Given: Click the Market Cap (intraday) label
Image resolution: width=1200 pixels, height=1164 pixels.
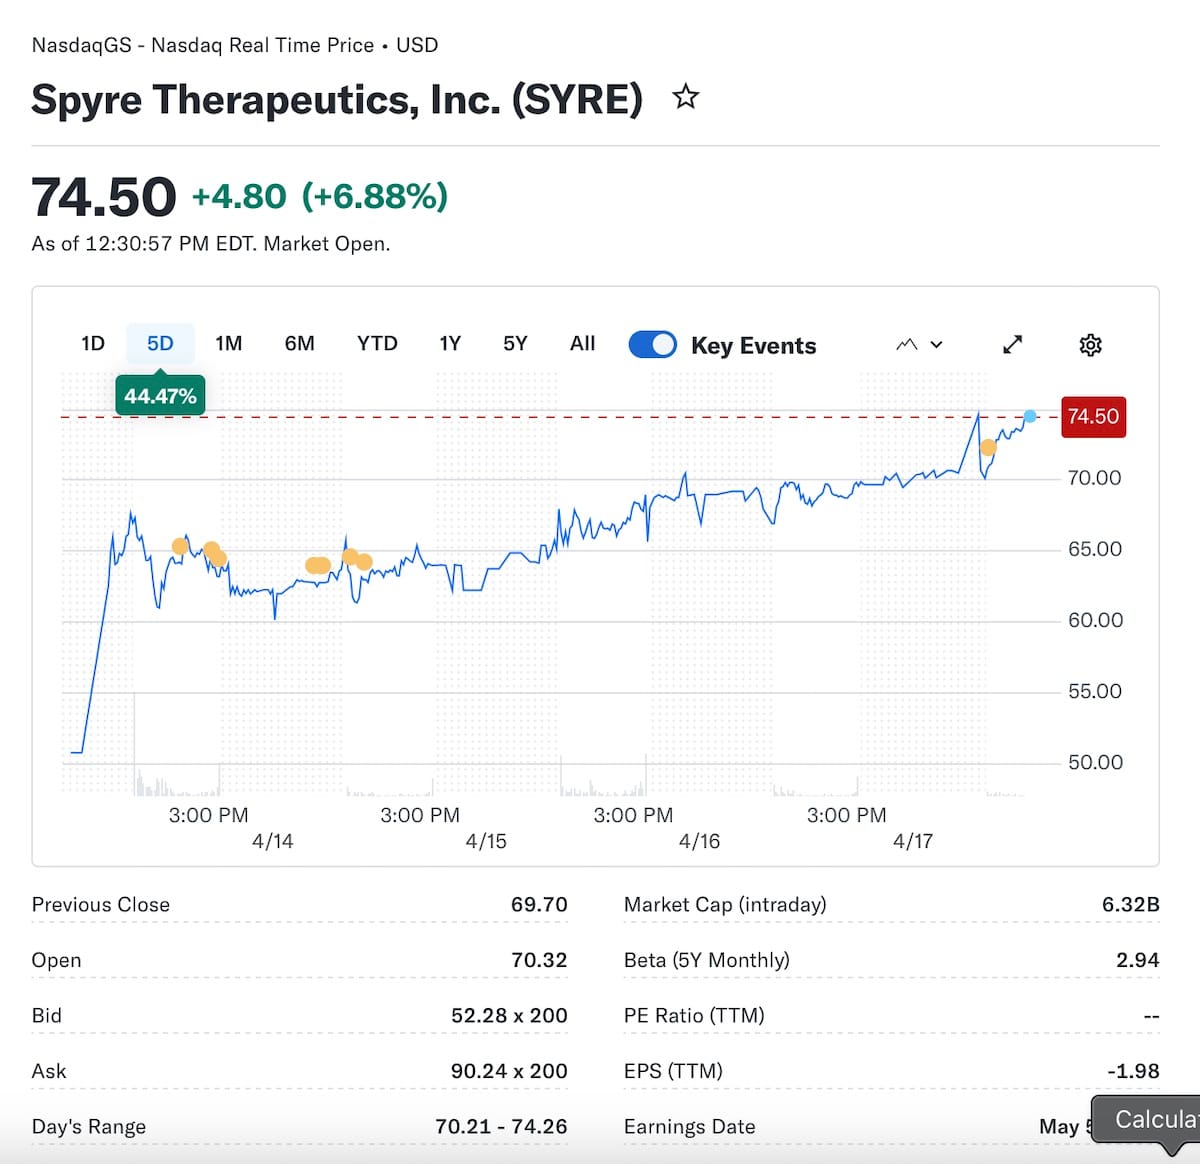Looking at the screenshot, I should pos(725,905).
